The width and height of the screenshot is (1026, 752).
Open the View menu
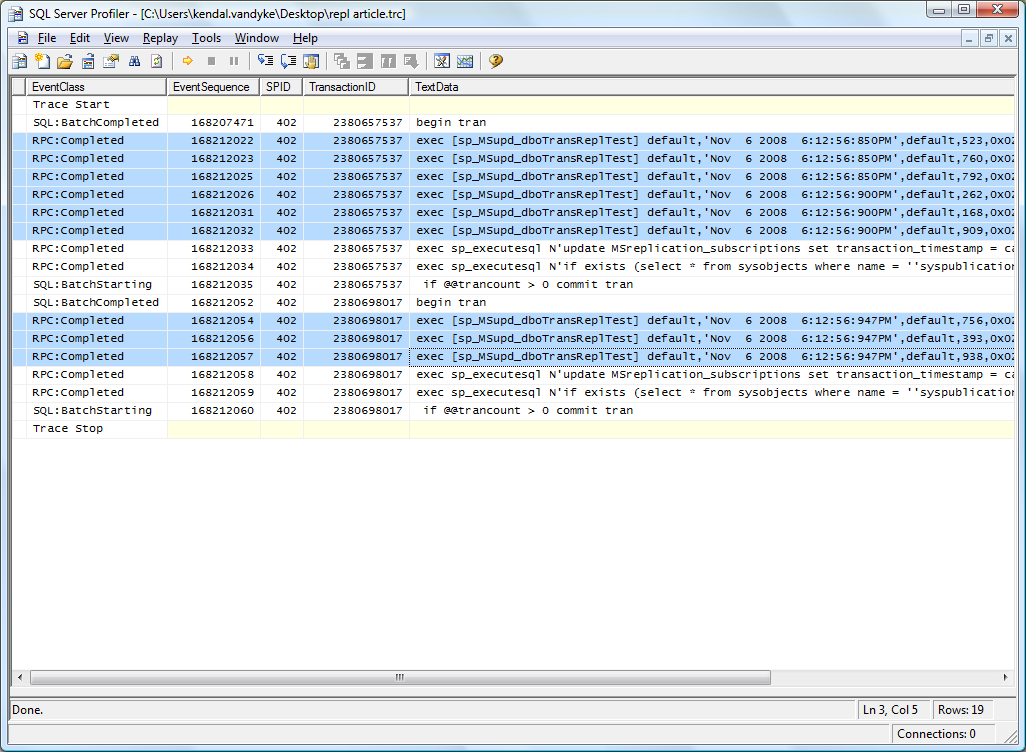click(x=116, y=38)
